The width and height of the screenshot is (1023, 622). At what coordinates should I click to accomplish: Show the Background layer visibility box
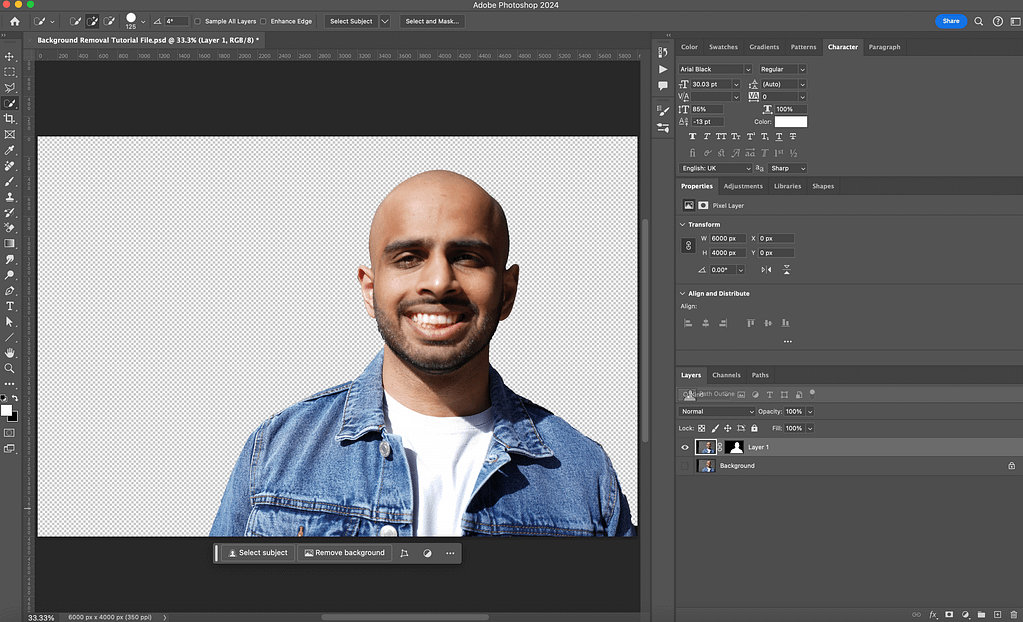point(685,466)
